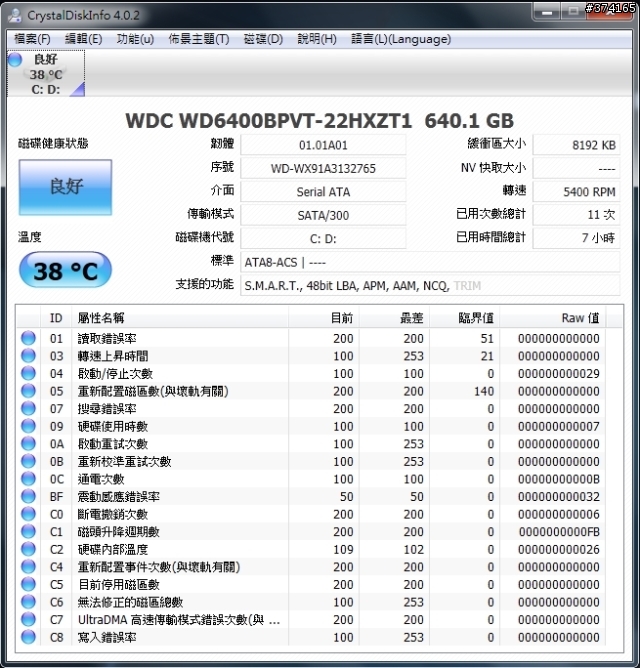Click the status orb for row 01 讀取錯誤率
The width and height of the screenshot is (640, 668).
pos(28,338)
